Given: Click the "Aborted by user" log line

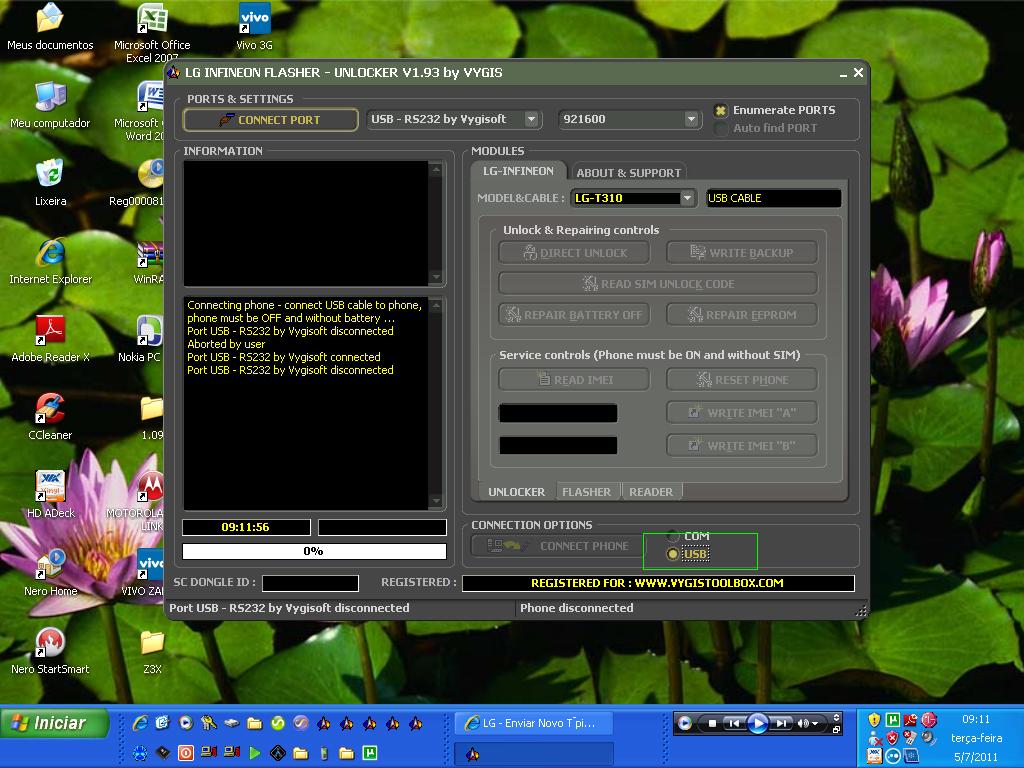Looking at the screenshot, I should (x=226, y=344).
